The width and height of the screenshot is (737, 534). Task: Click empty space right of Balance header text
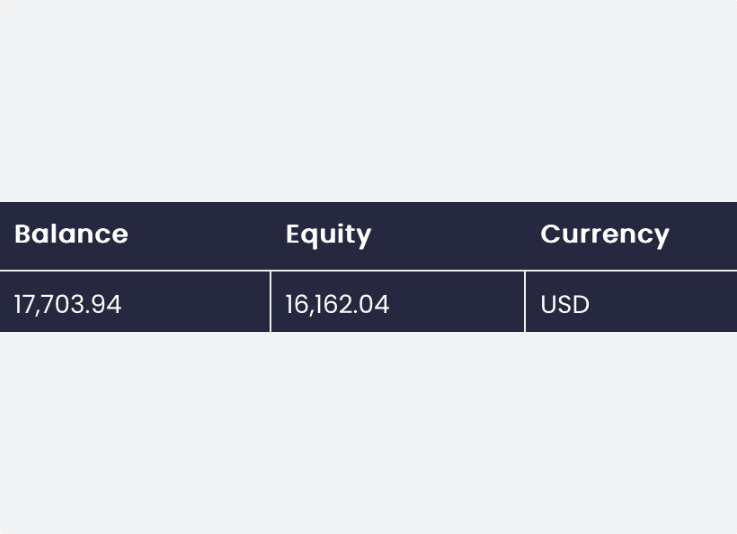click(200, 234)
